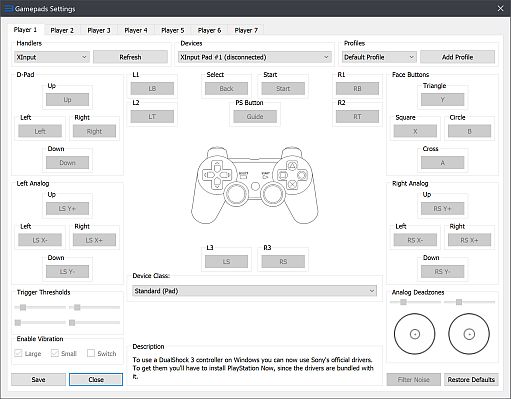Click the Refresh button
Viewport: 511px width, 399px height.
pos(130,57)
